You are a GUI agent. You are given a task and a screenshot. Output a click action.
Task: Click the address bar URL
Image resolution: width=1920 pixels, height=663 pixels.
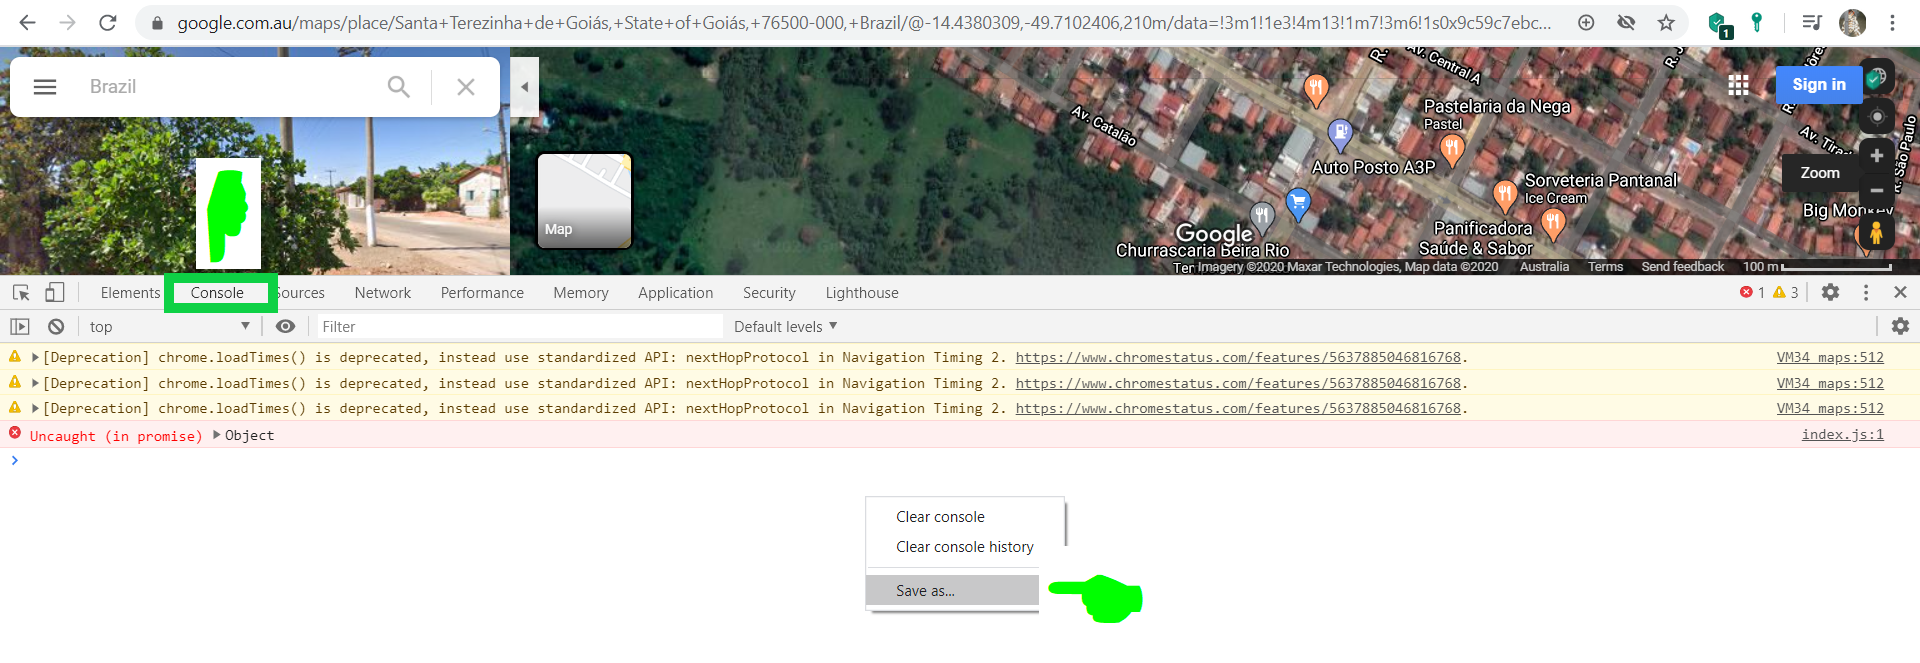[x=864, y=22]
